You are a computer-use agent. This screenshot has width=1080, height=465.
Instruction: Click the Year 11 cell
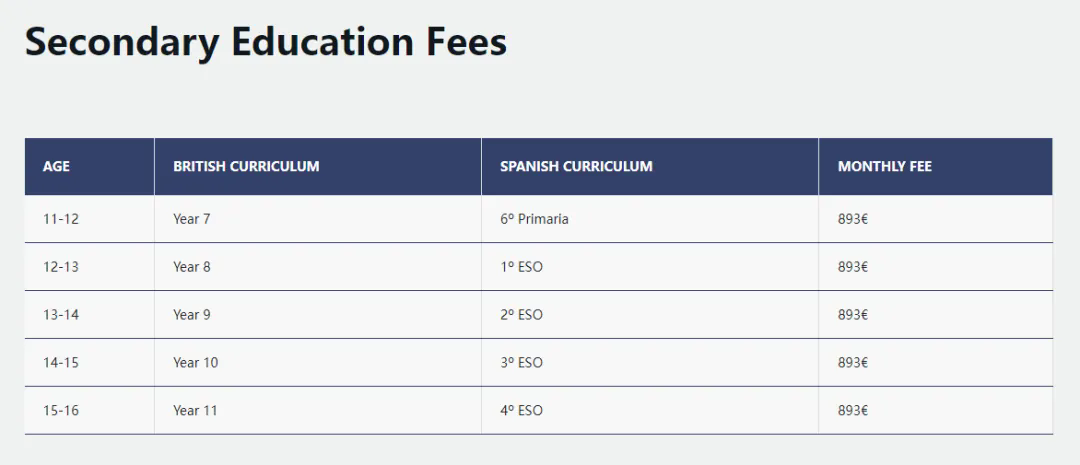point(318,411)
